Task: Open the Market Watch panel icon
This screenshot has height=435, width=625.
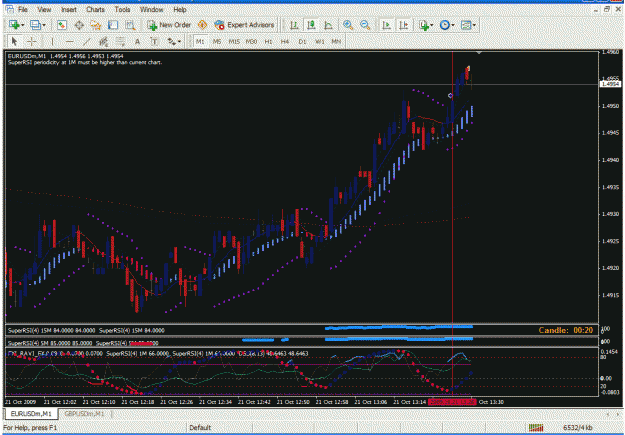Action: point(62,25)
